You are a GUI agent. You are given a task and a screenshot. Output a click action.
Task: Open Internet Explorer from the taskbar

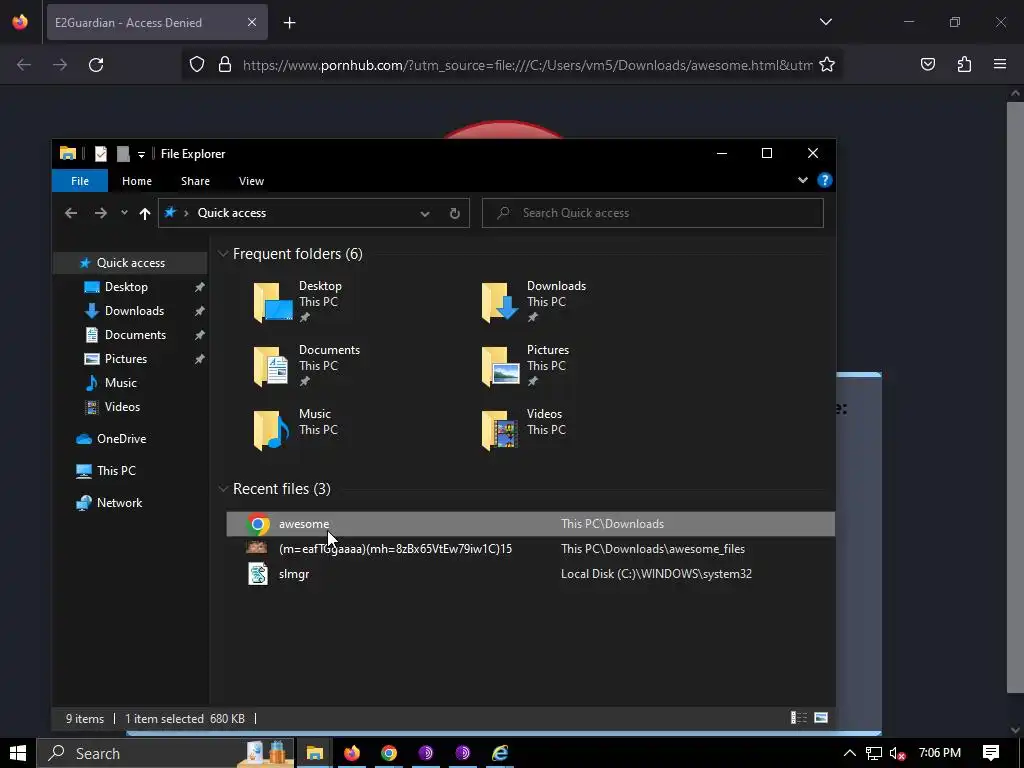point(500,753)
